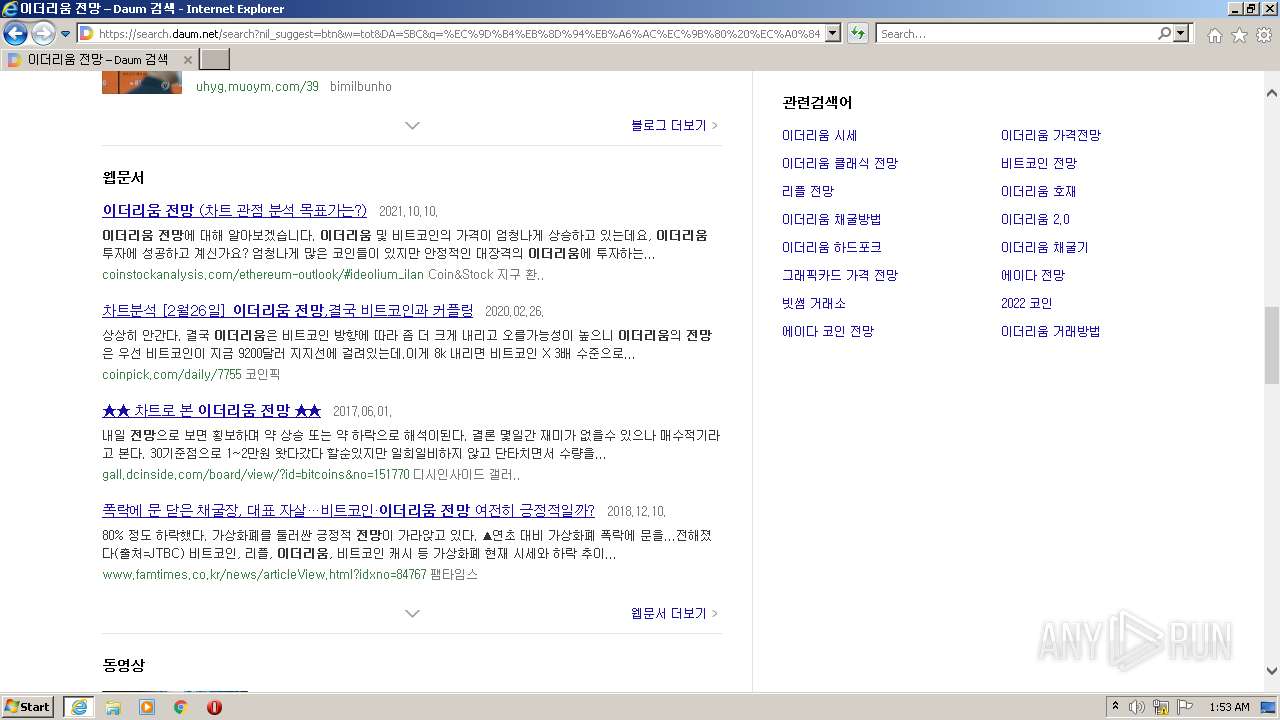Click the 블로그 더보기 link
The width and height of the screenshot is (1280, 720).
pyautogui.click(x=674, y=125)
